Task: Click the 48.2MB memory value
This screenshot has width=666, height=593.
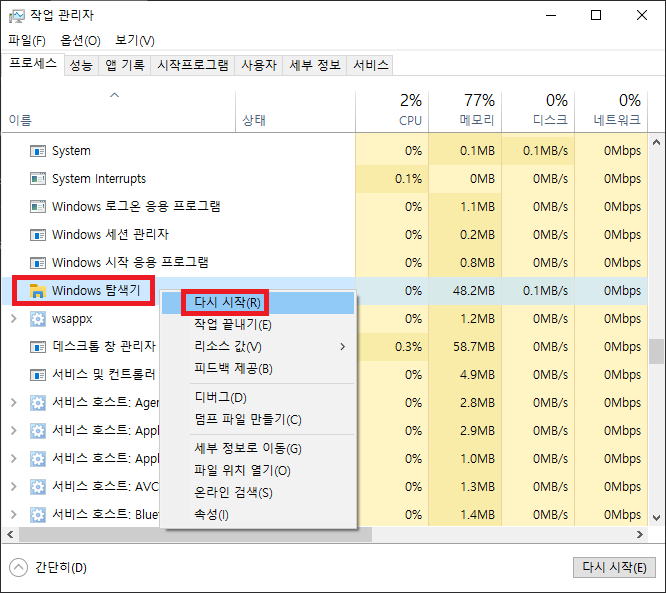Action: 474,291
